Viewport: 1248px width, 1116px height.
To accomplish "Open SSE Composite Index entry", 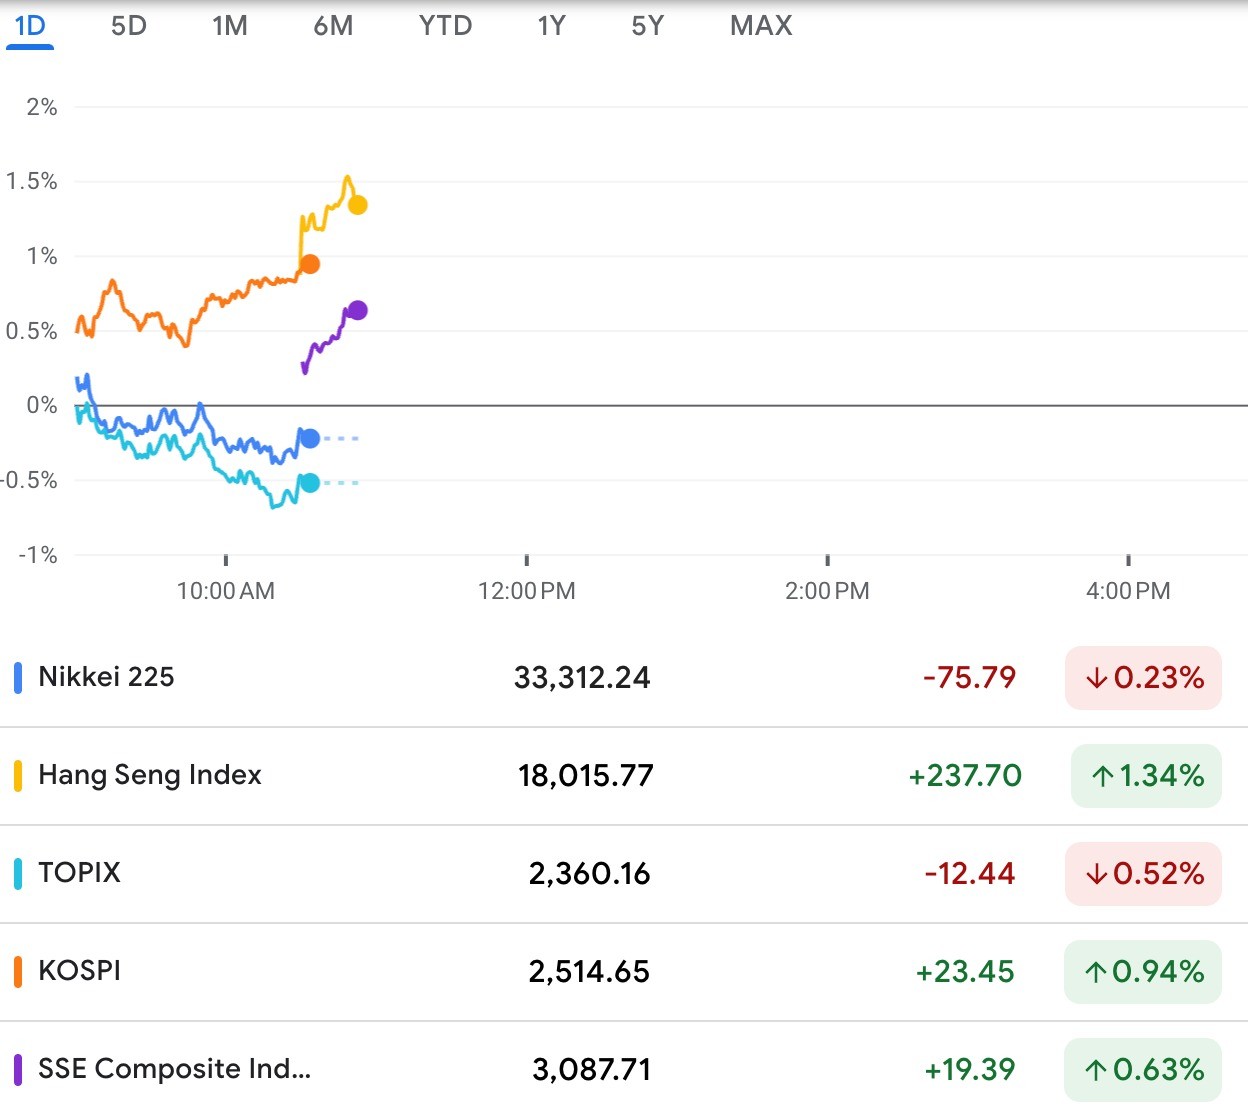I will tap(174, 1069).
